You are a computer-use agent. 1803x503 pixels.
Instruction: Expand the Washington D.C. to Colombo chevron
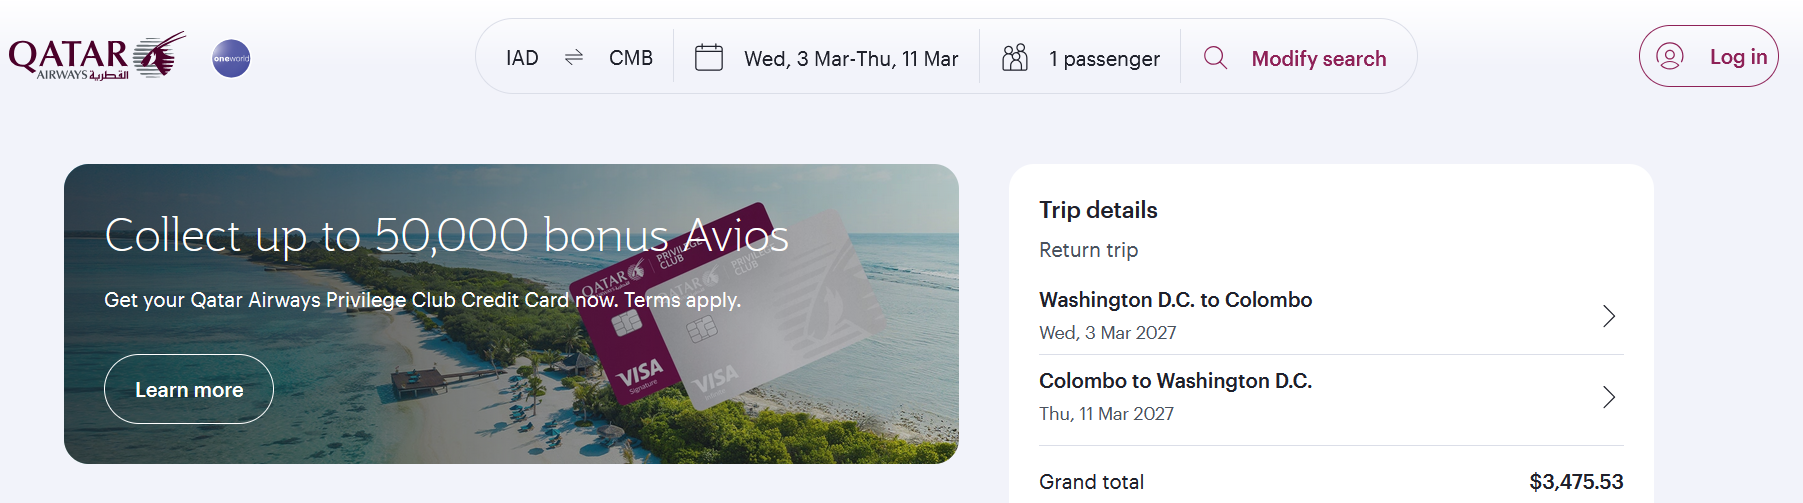(1609, 316)
